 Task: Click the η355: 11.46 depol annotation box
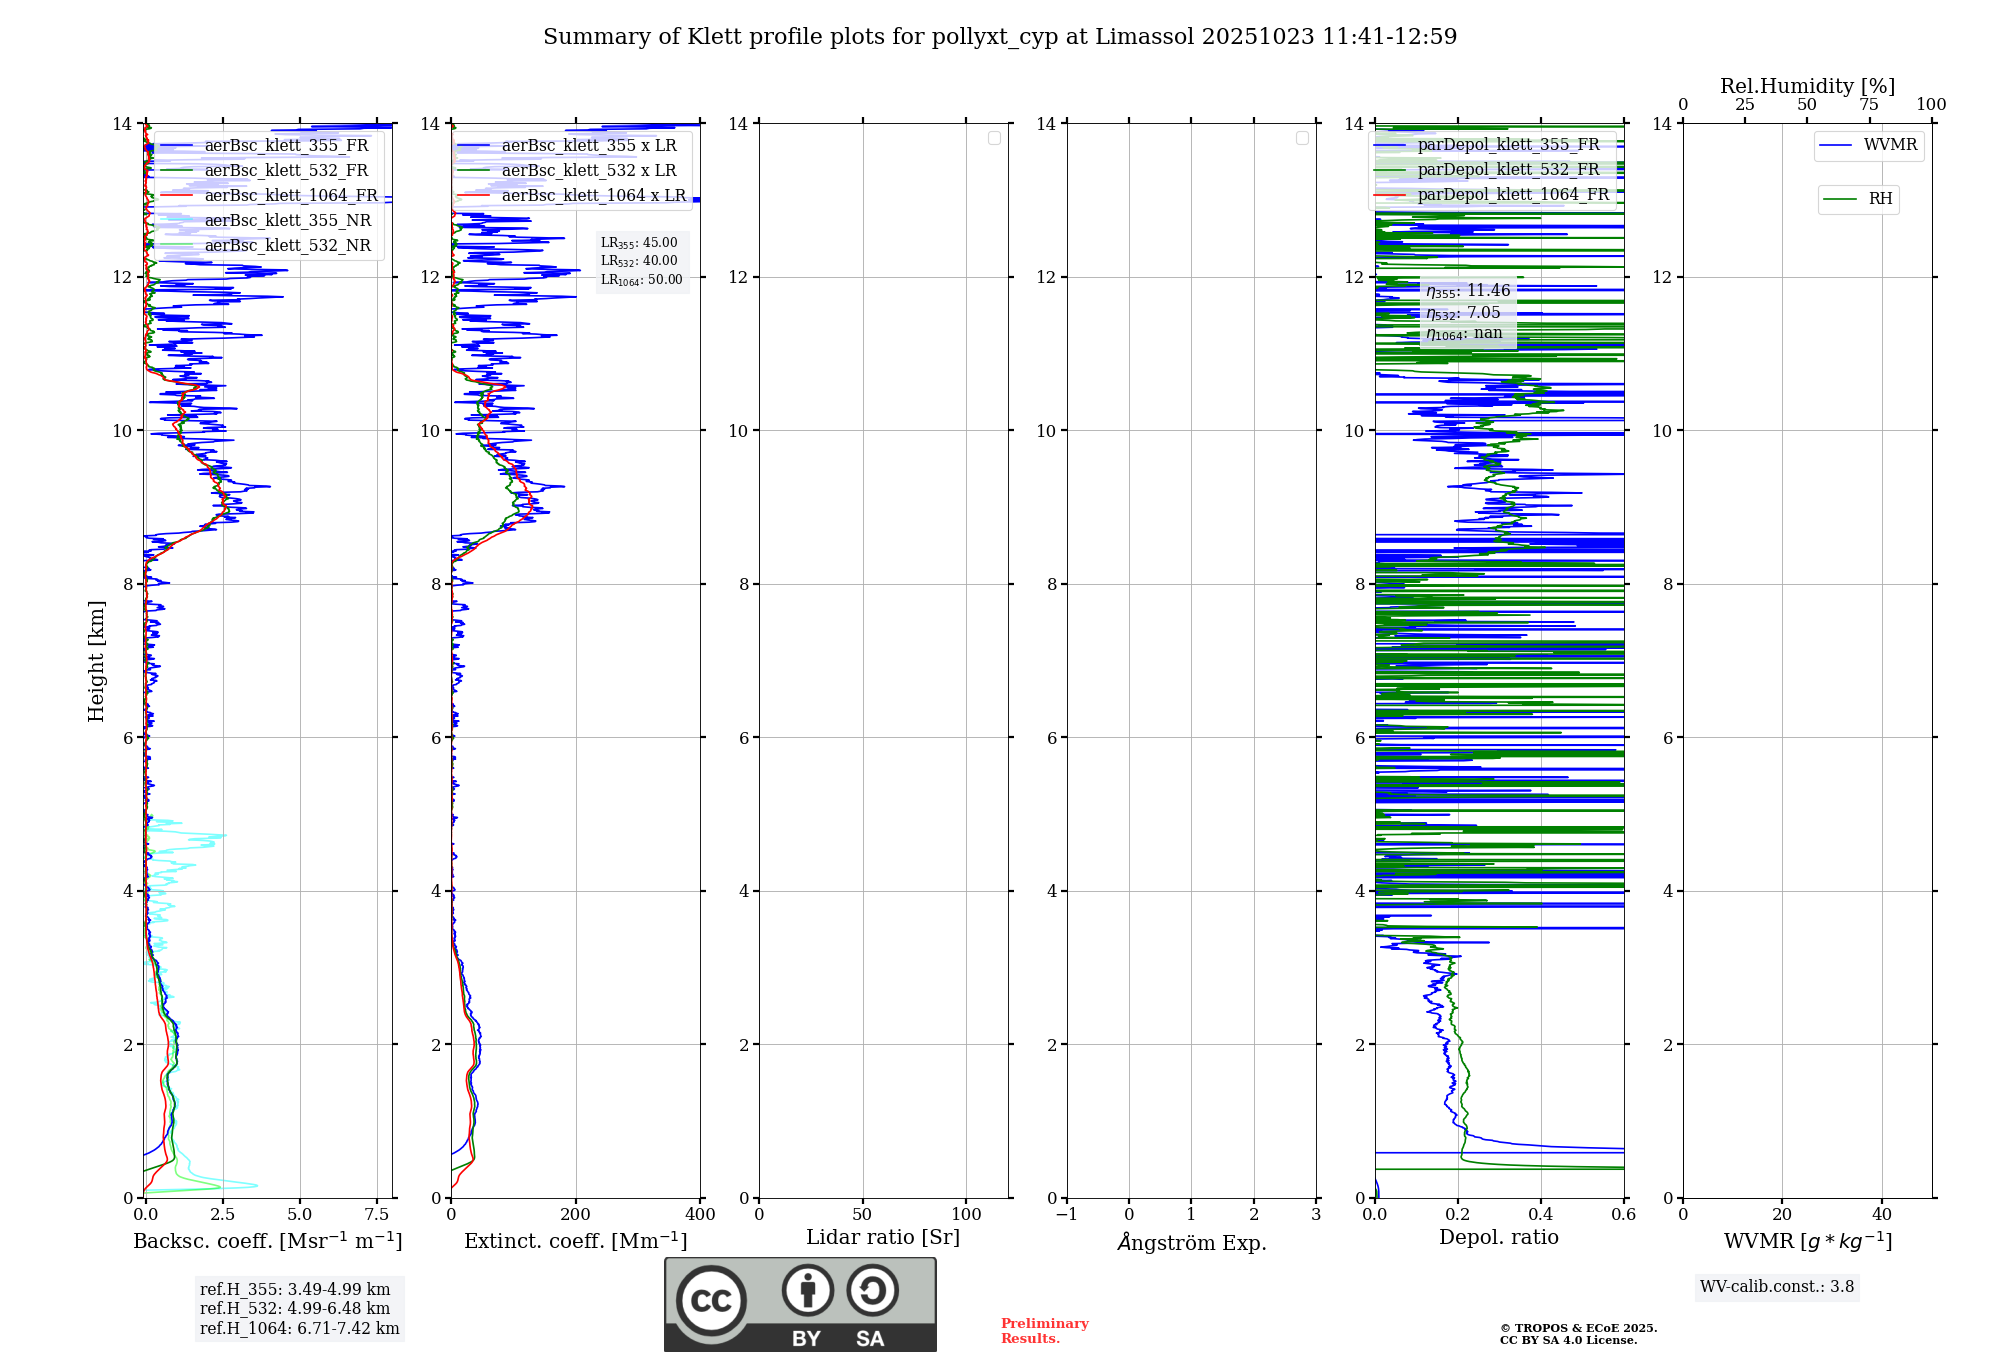(x=1468, y=291)
